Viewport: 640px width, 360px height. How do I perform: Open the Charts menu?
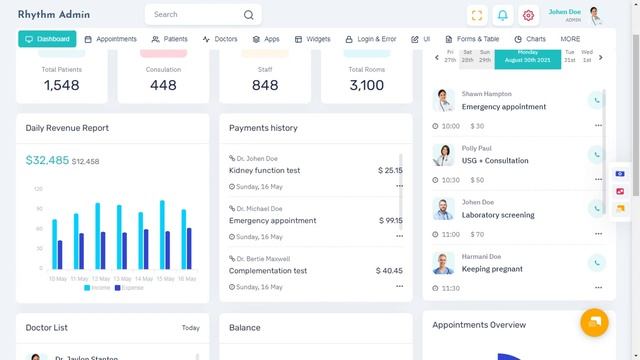(x=530, y=39)
